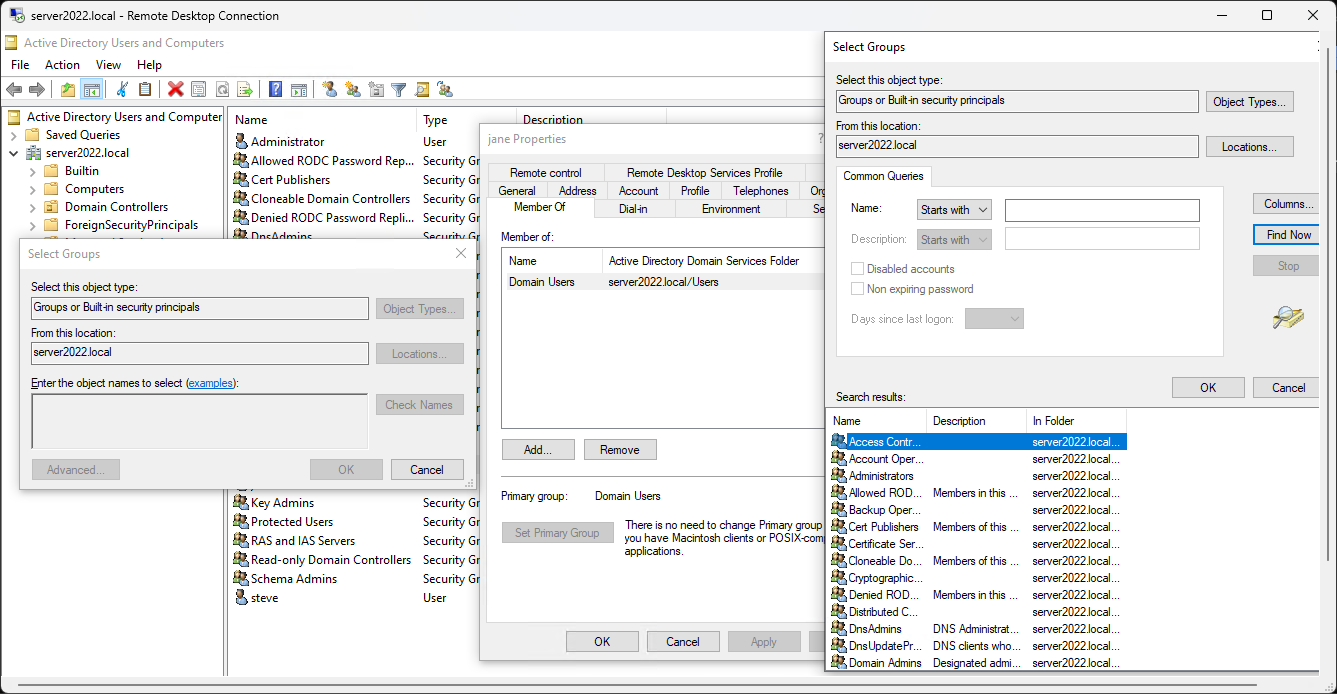Image resolution: width=1337 pixels, height=694 pixels.
Task: Collapse the server2022.local tree node
Action: (14, 153)
